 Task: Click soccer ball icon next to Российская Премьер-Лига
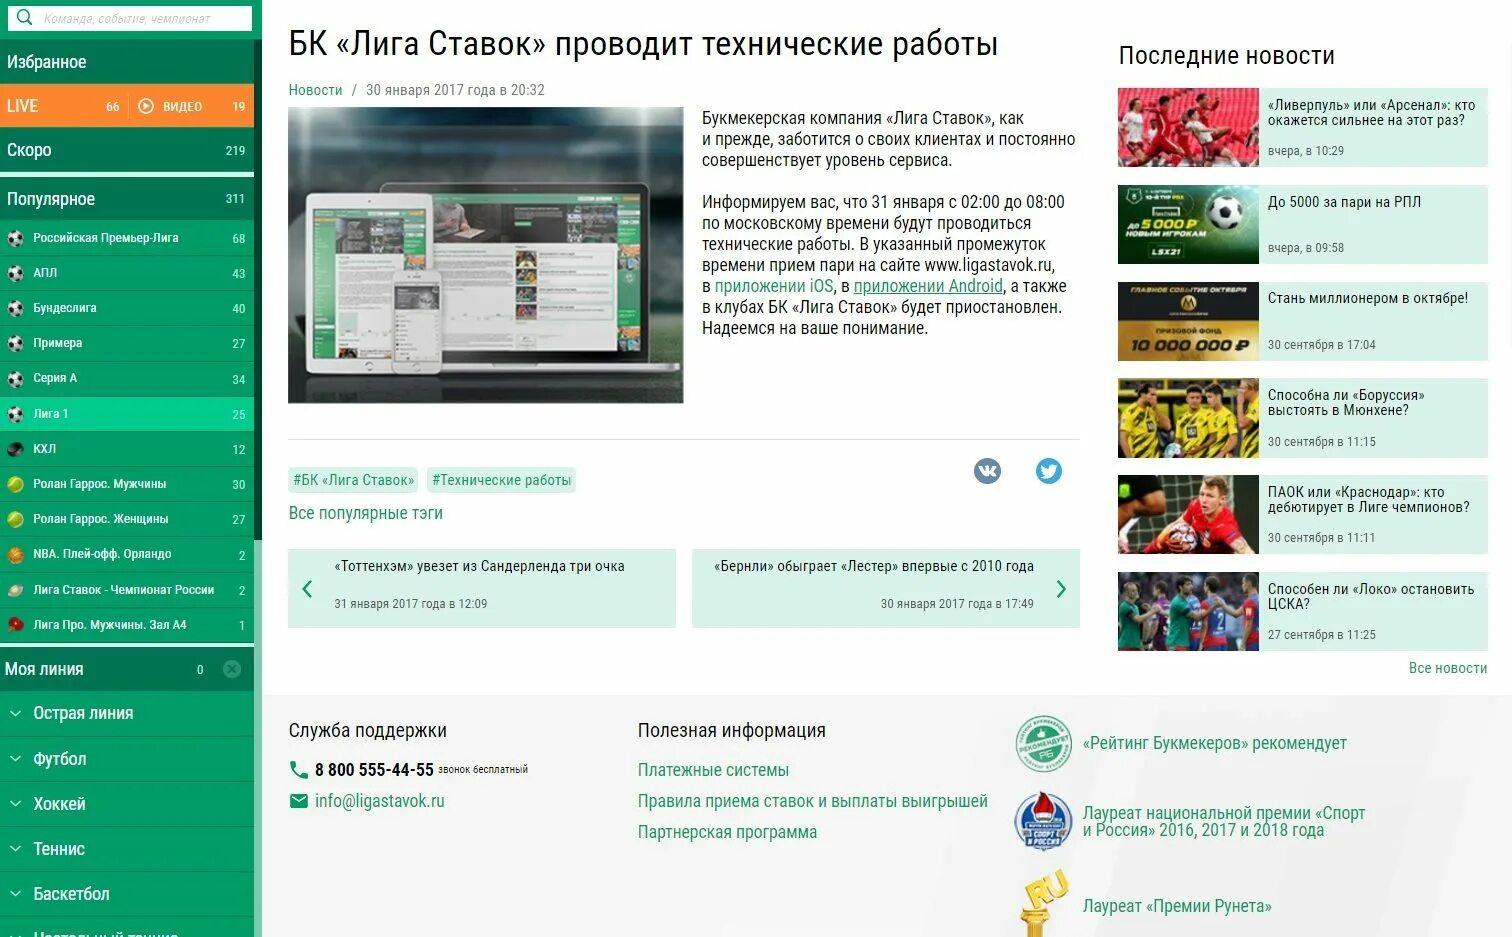(x=15, y=238)
